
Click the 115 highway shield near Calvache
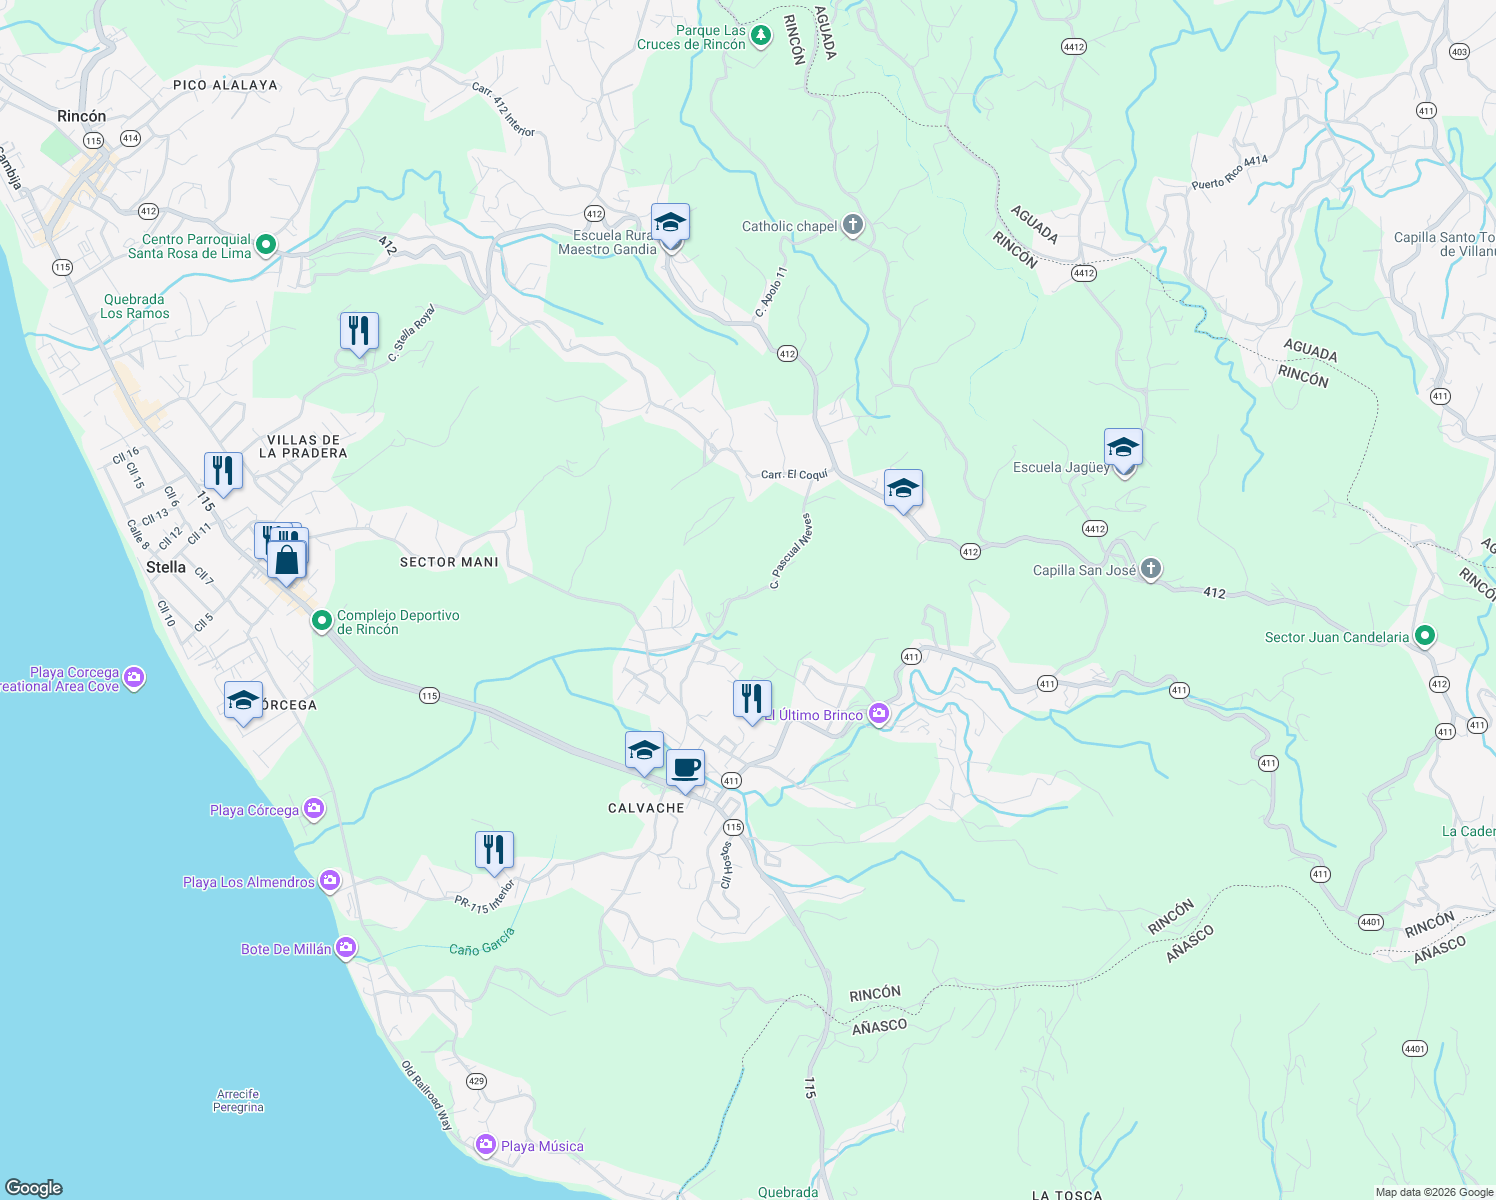click(x=733, y=826)
